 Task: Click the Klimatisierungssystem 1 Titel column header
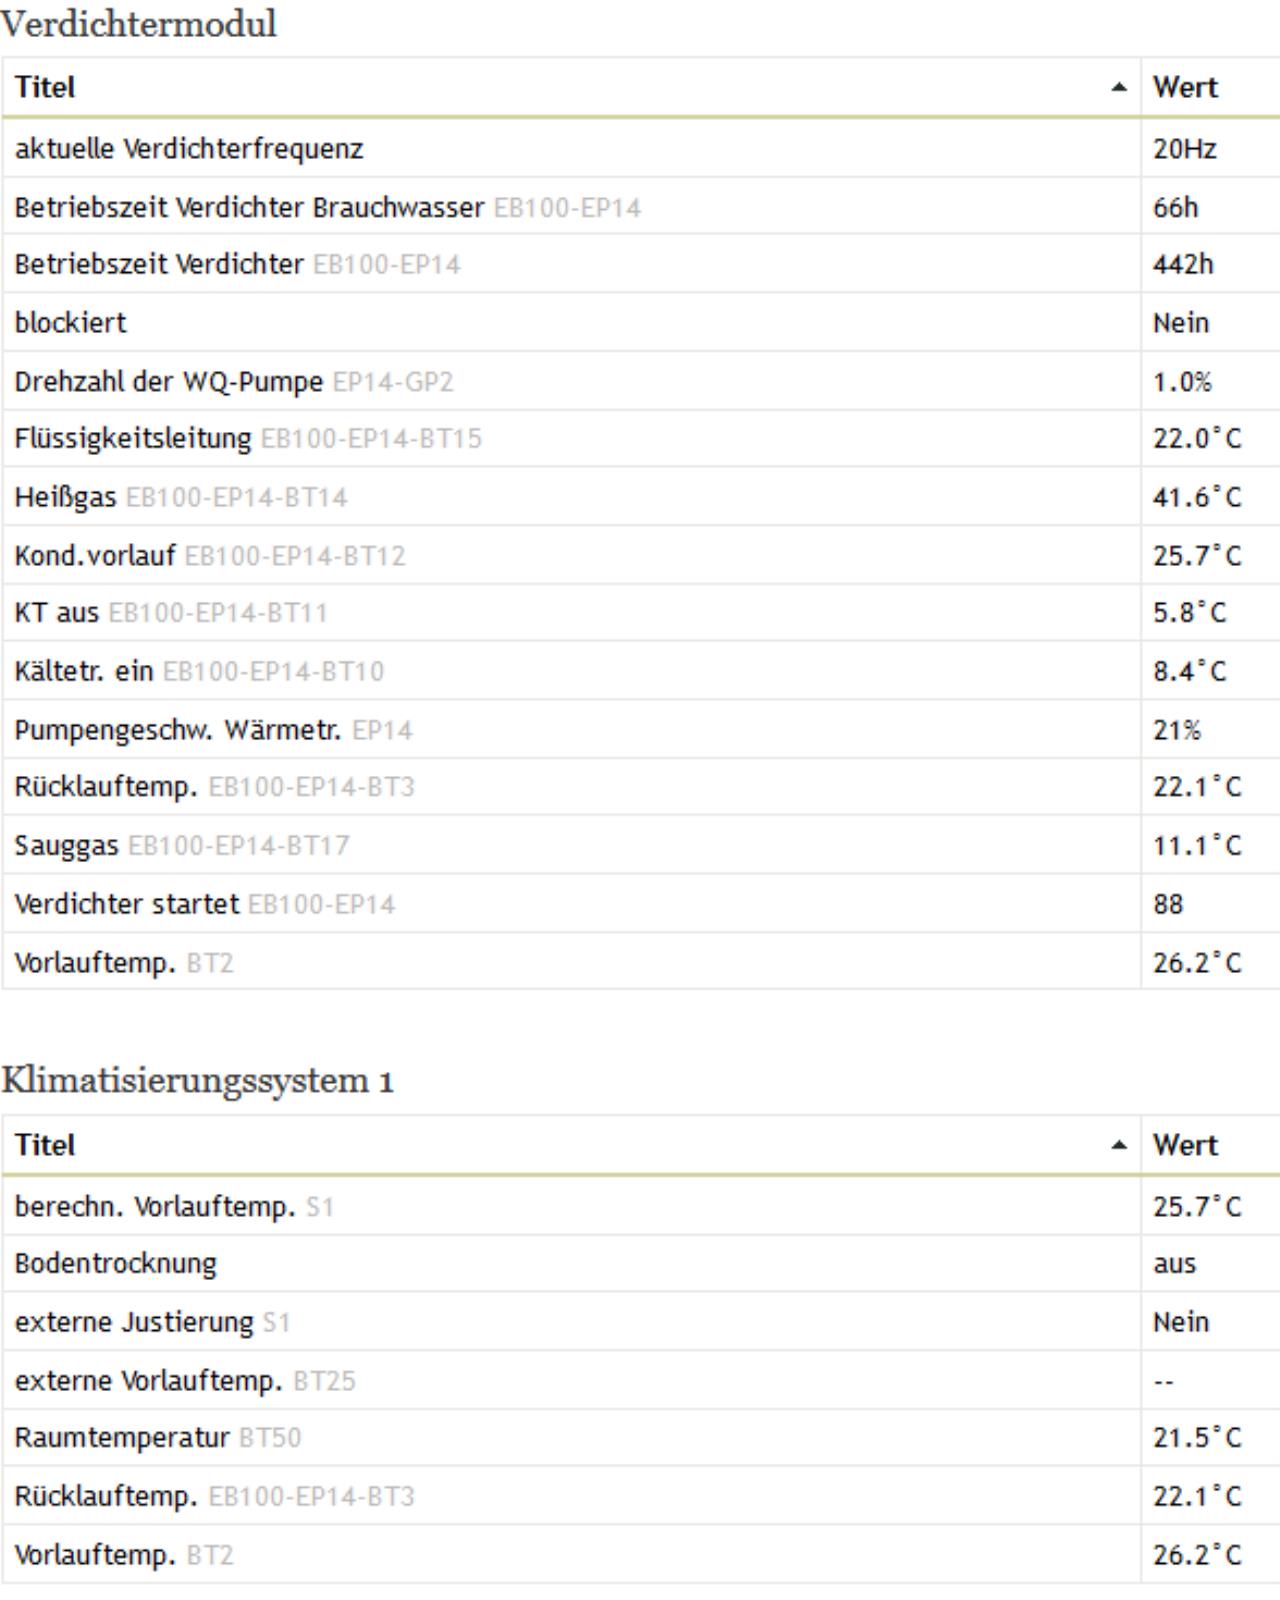571,1145
